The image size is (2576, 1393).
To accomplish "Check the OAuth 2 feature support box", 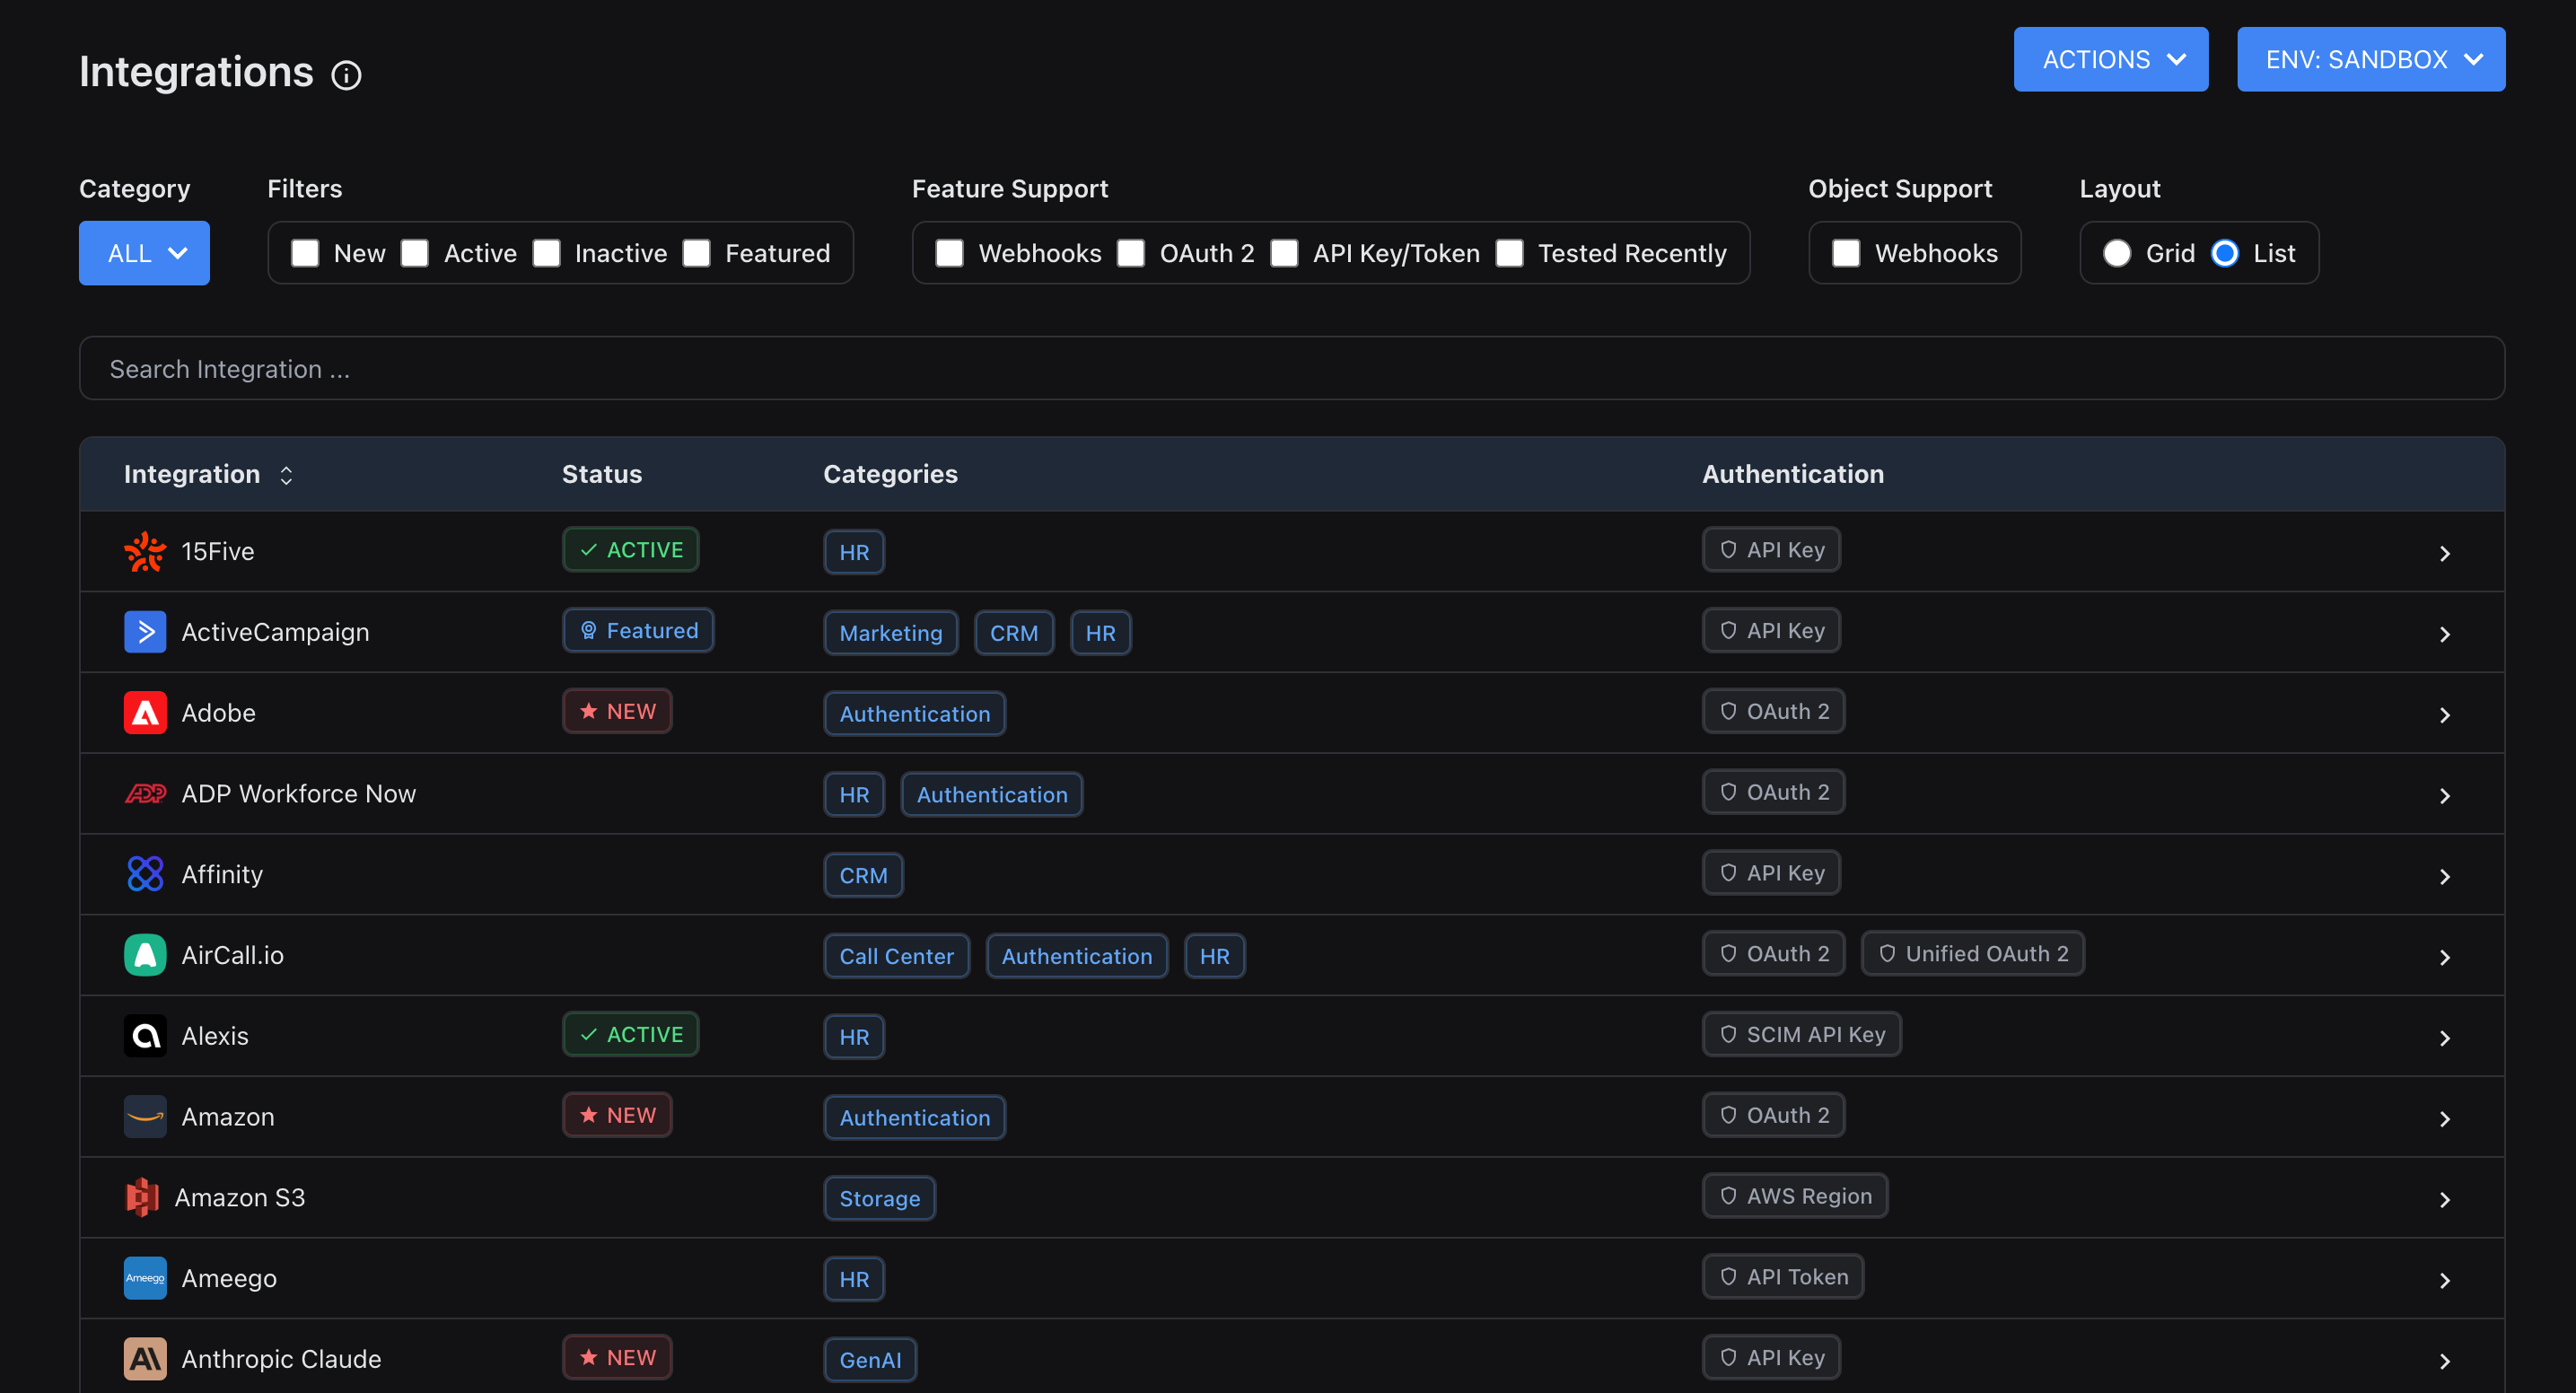I will pos(1131,253).
